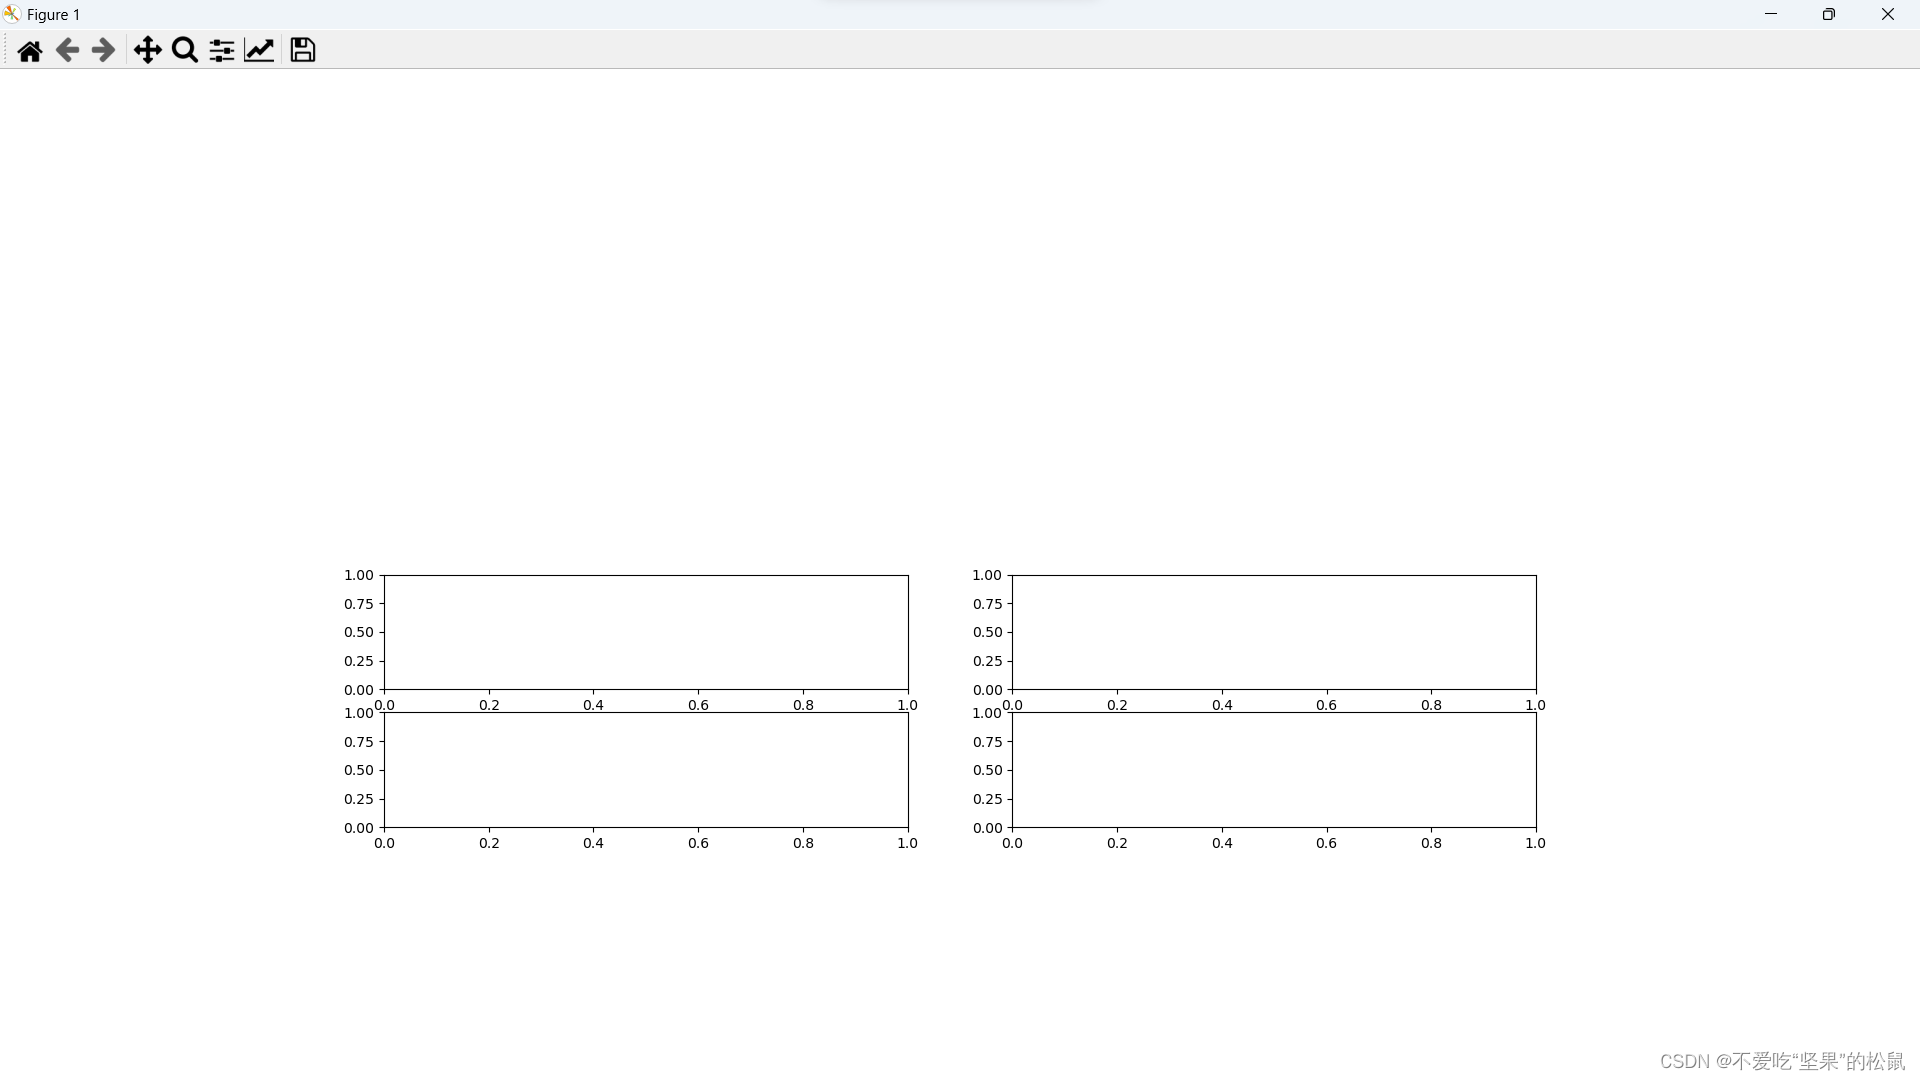1920x1080 pixels.
Task: Click 1.0 x-tick label of bottom-right subplot
Action: [x=1535, y=843]
